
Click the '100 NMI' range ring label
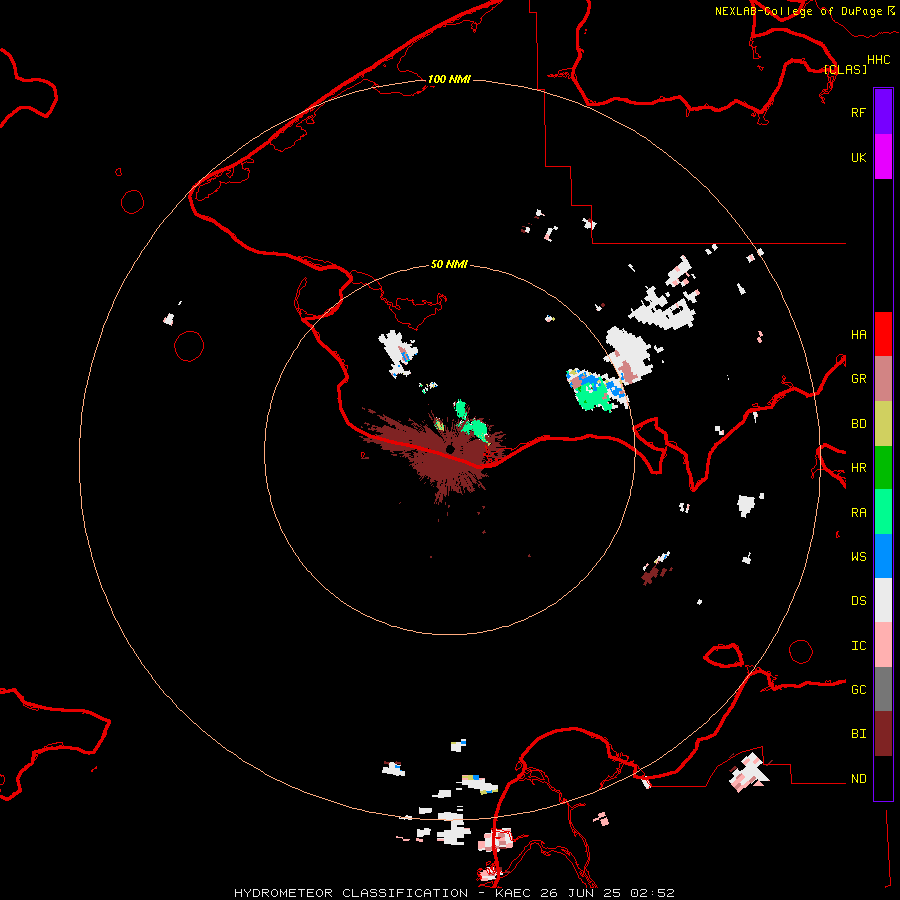click(x=449, y=79)
